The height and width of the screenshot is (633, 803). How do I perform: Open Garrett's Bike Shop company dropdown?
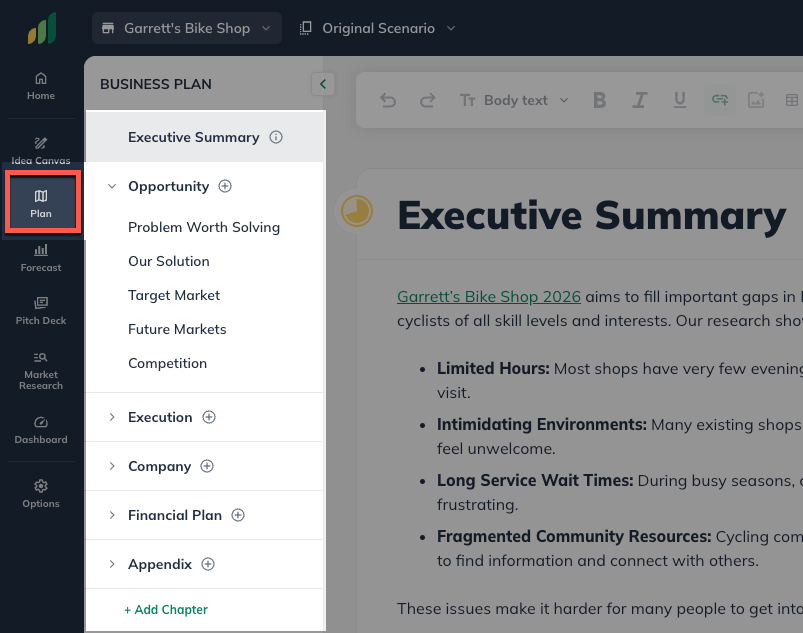click(187, 28)
